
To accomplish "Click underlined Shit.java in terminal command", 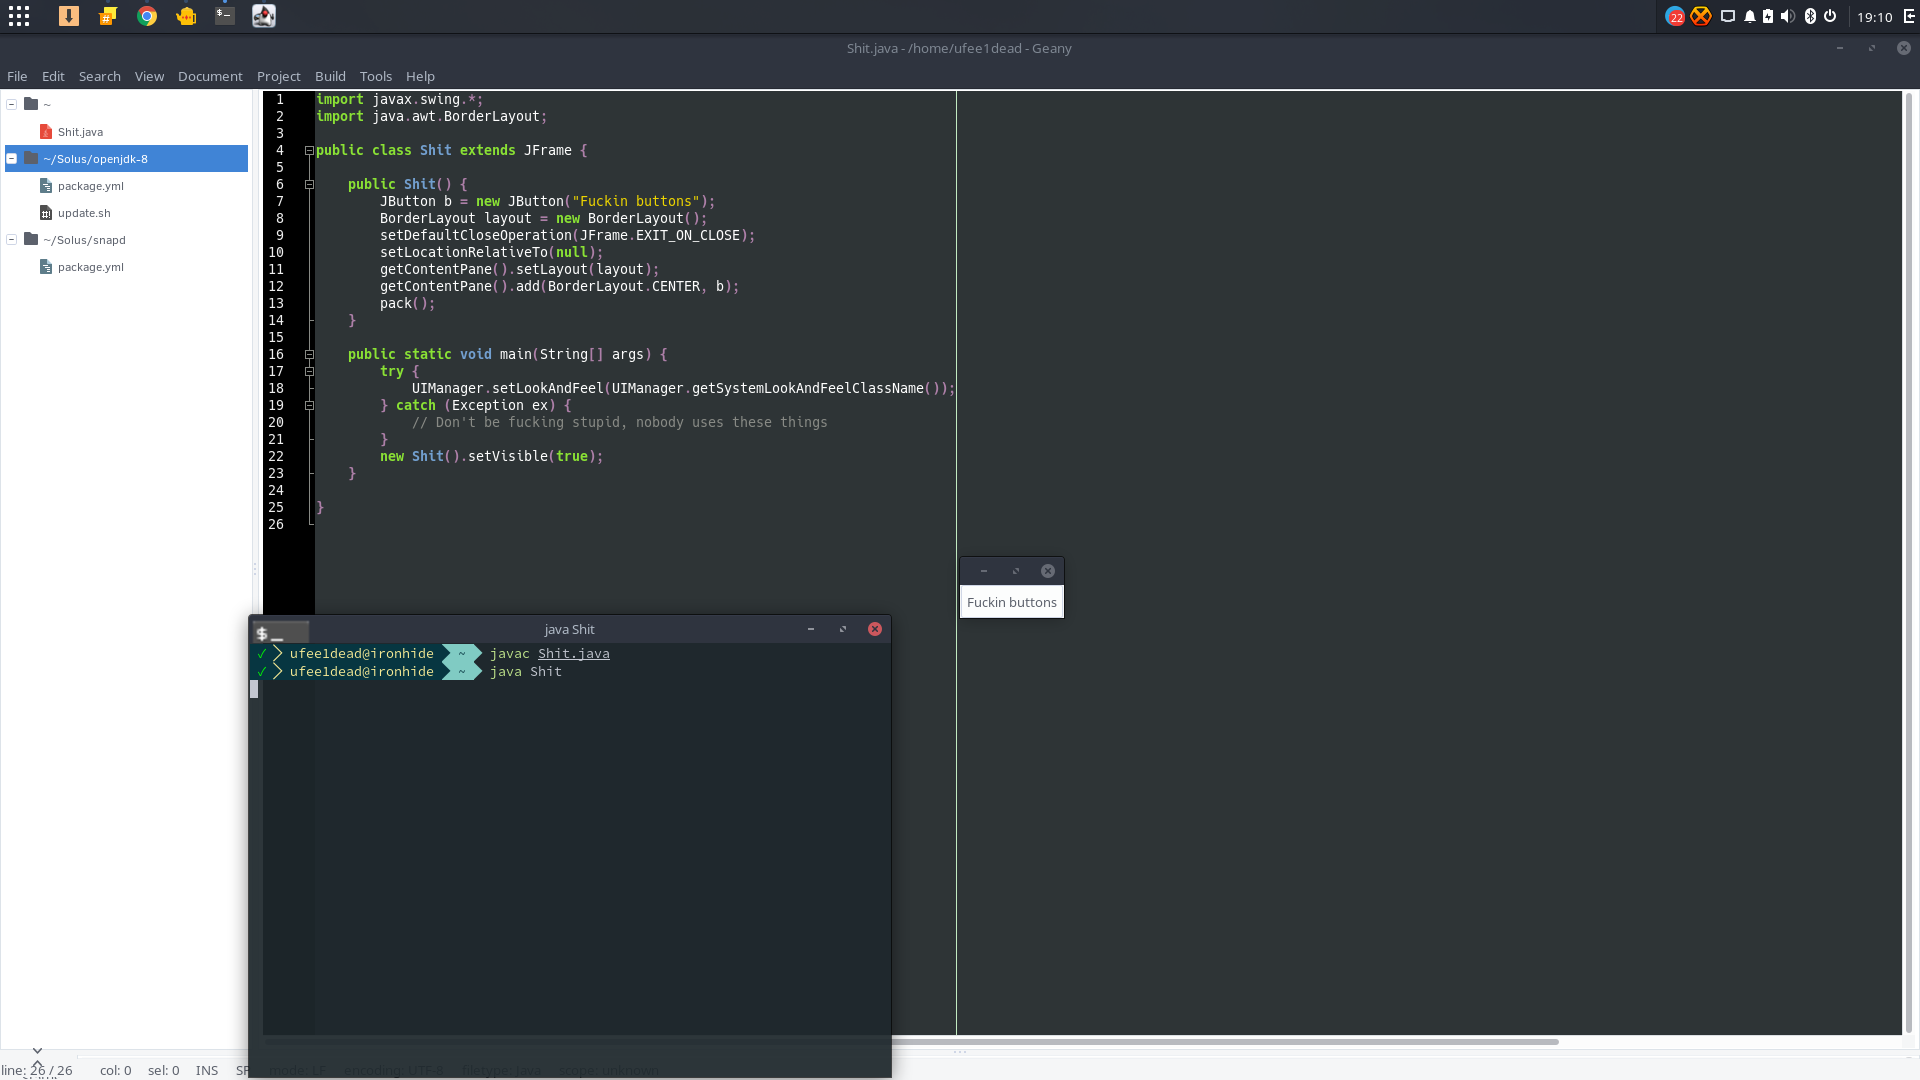I will [x=574, y=654].
